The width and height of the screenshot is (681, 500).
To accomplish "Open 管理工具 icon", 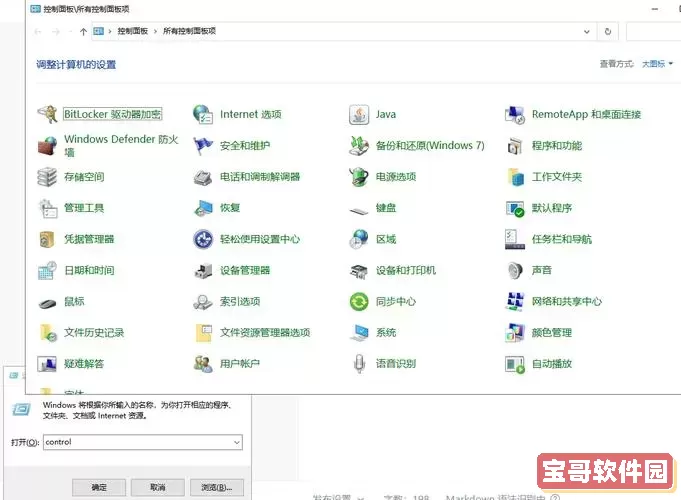I will (x=47, y=208).
